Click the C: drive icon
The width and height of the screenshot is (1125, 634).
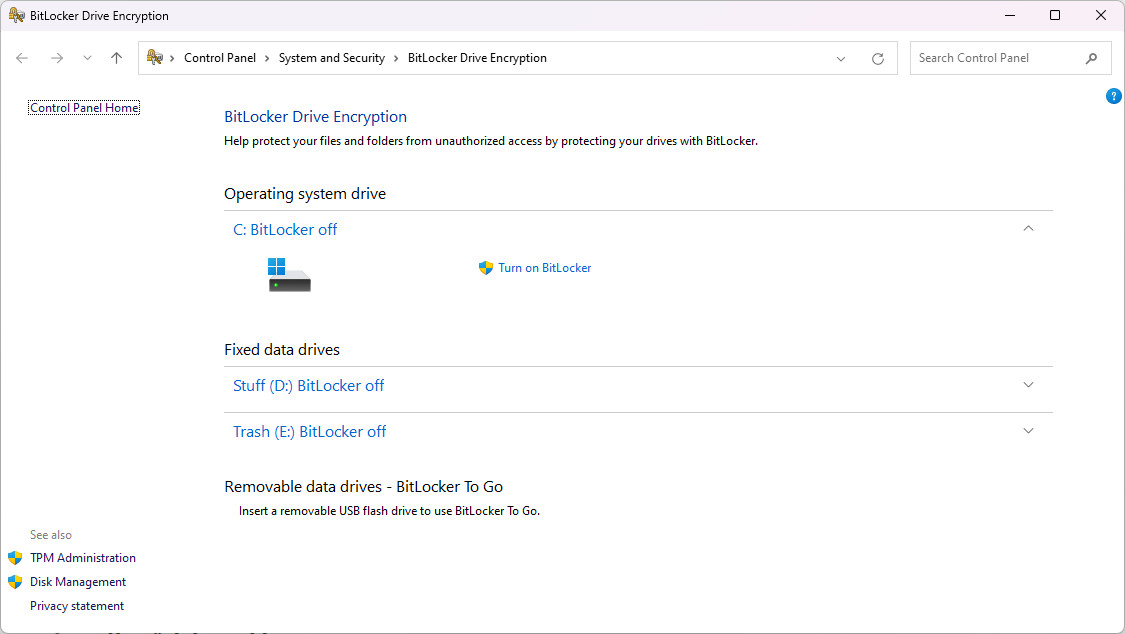(x=289, y=274)
